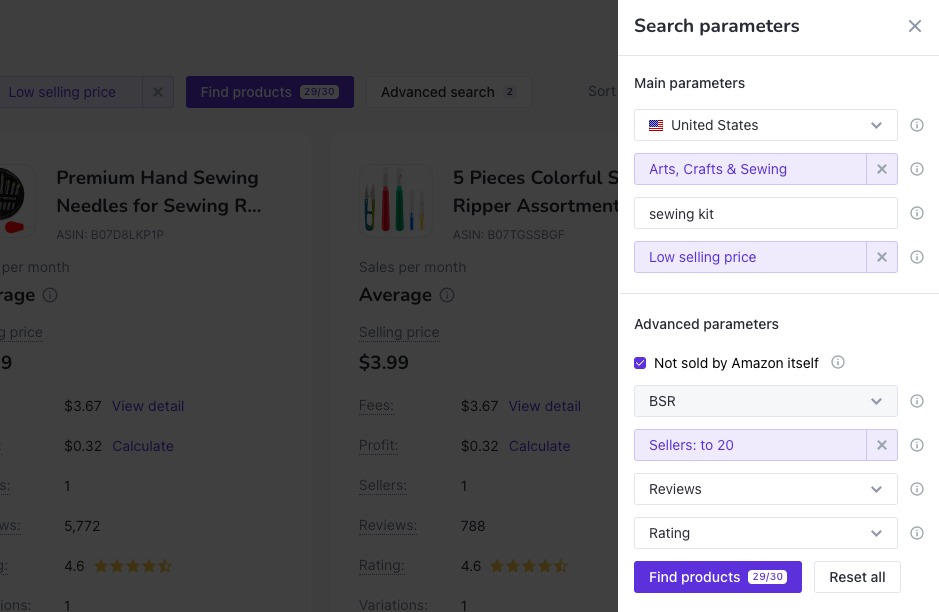Click the Sellers label in seam ripper card

coord(383,486)
